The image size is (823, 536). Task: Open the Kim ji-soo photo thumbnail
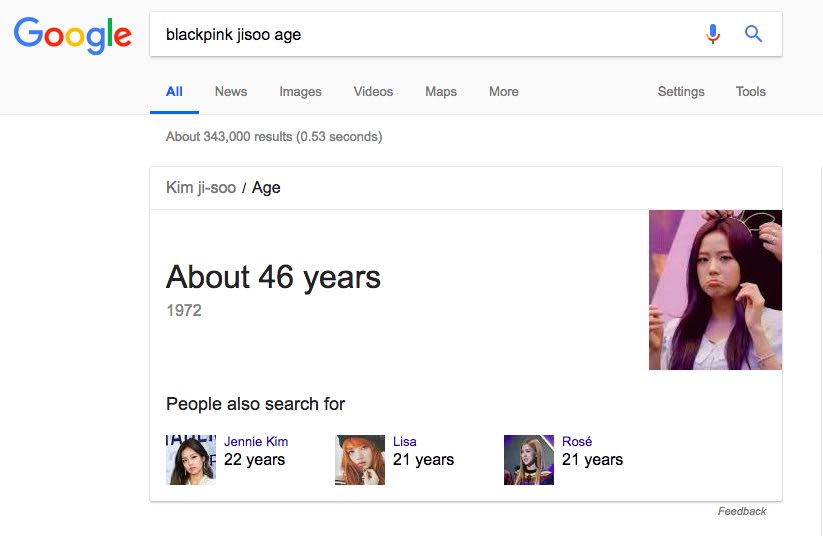(715, 290)
